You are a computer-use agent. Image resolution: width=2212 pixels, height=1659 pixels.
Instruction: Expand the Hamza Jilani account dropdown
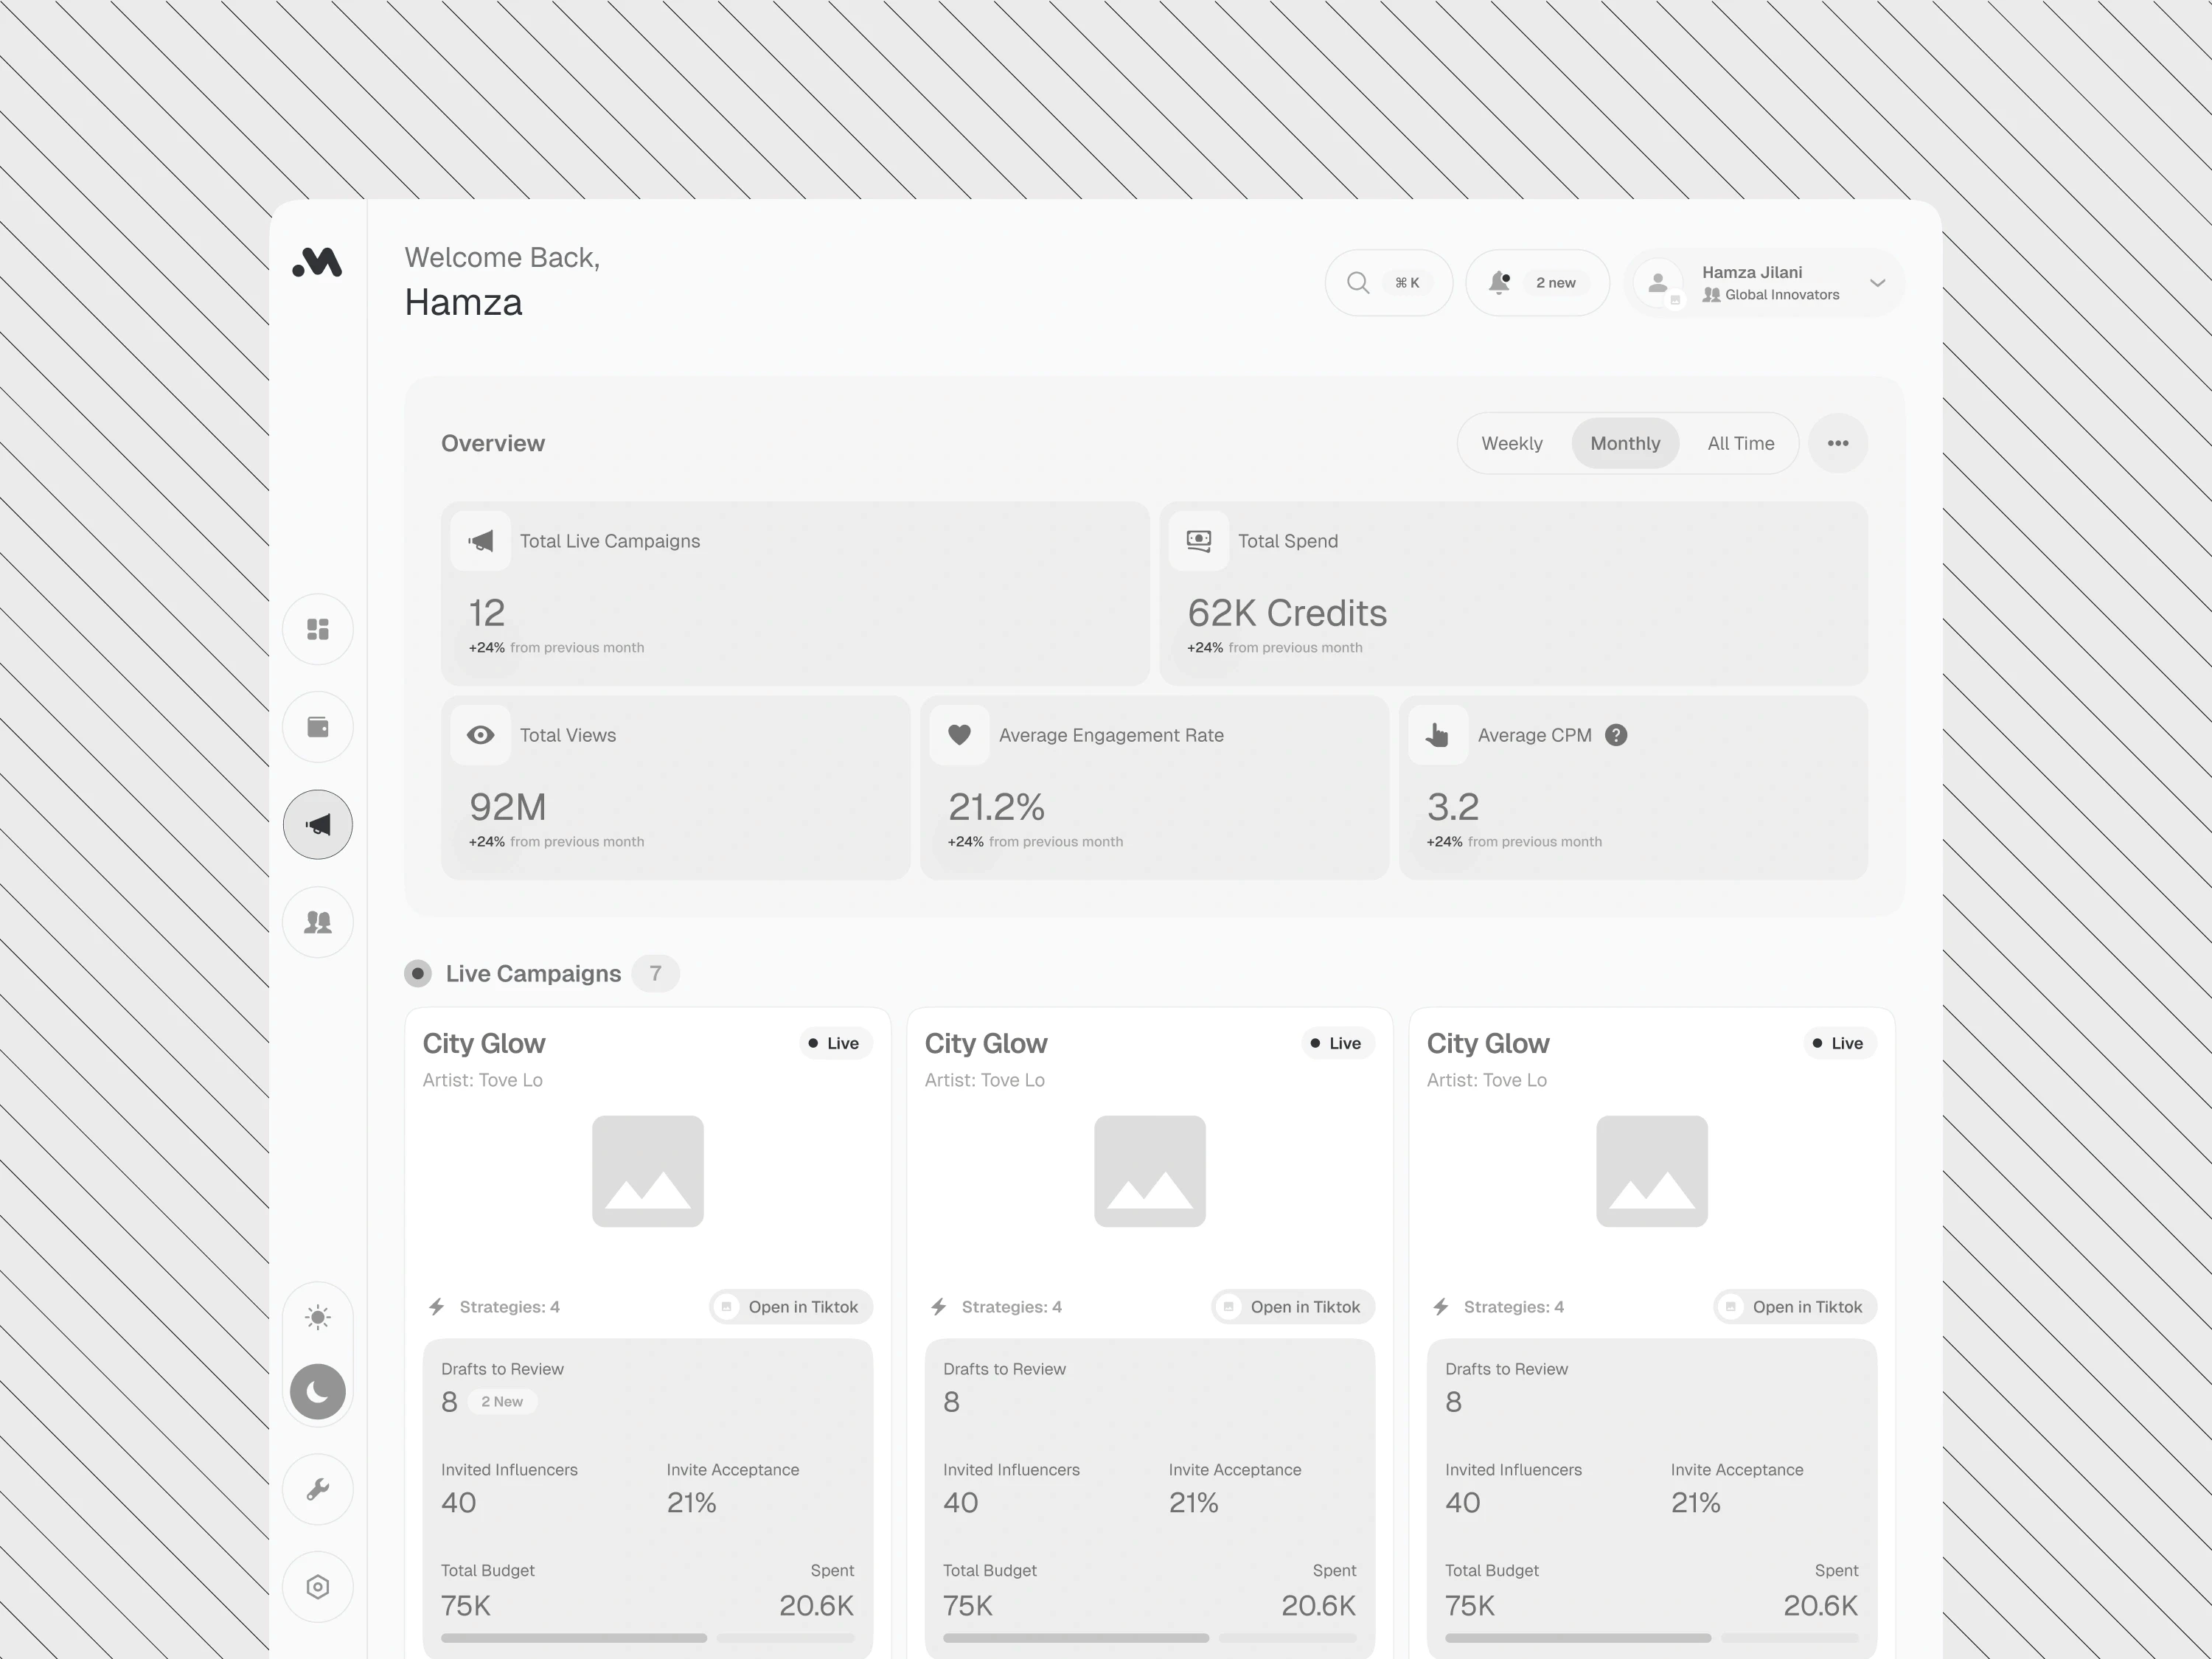[x=1877, y=283]
